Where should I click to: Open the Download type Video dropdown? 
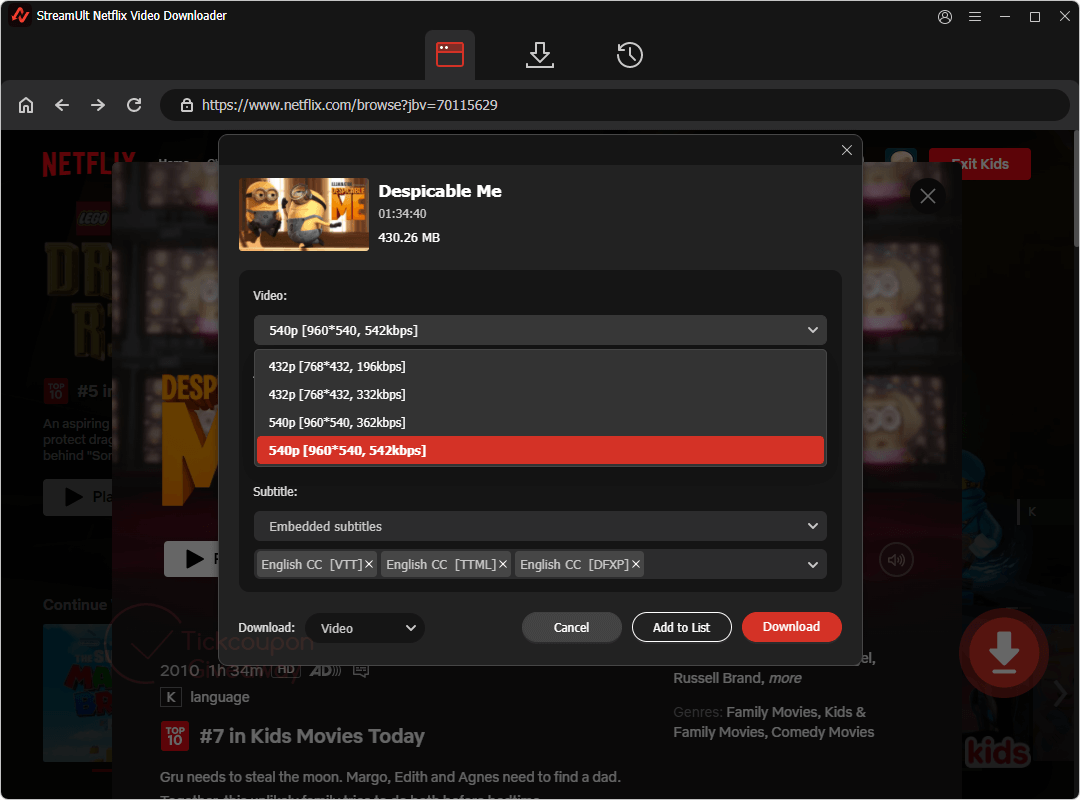(365, 628)
